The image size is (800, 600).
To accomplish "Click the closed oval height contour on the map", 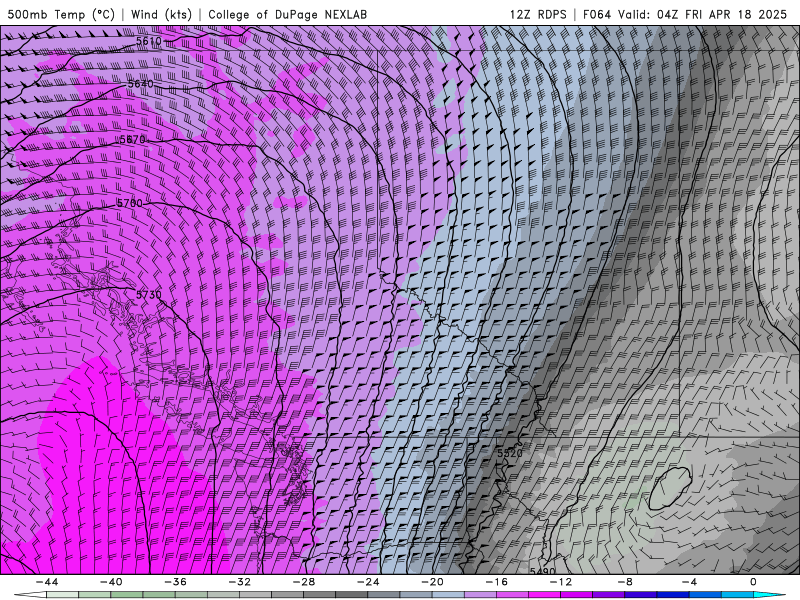I will point(670,489).
